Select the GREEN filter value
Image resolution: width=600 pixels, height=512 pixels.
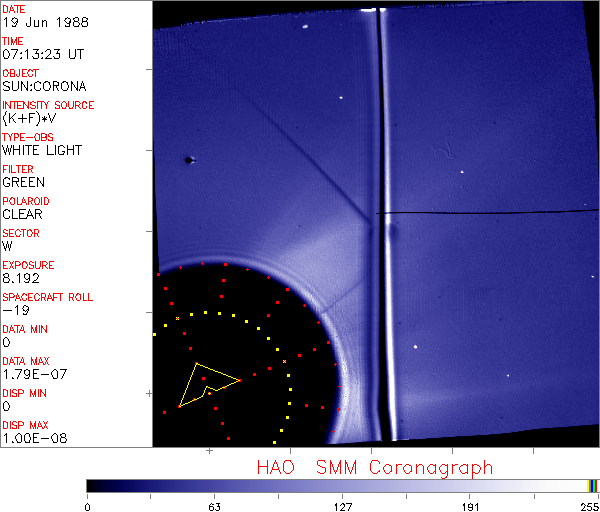click(x=23, y=182)
